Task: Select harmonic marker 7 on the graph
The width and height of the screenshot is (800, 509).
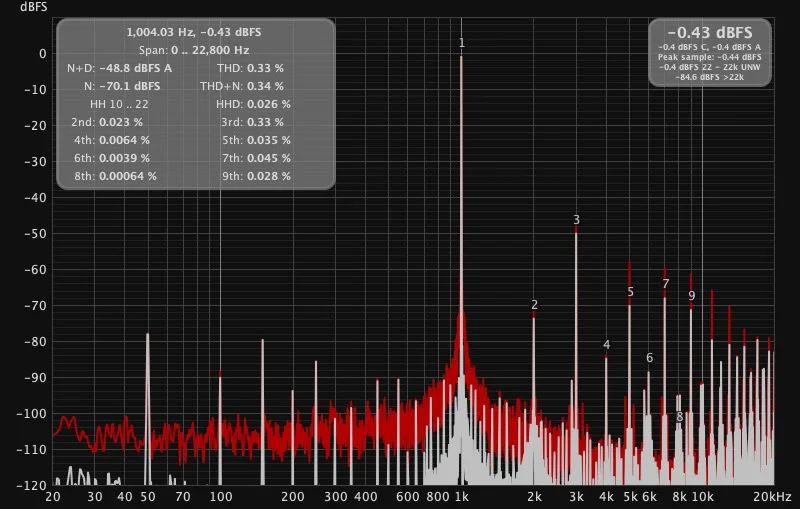Action: 665,284
